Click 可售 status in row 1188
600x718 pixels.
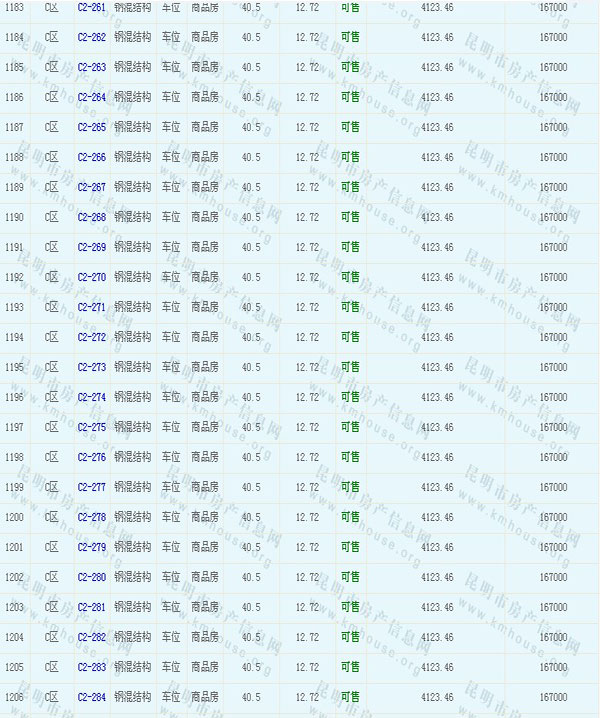[350, 157]
